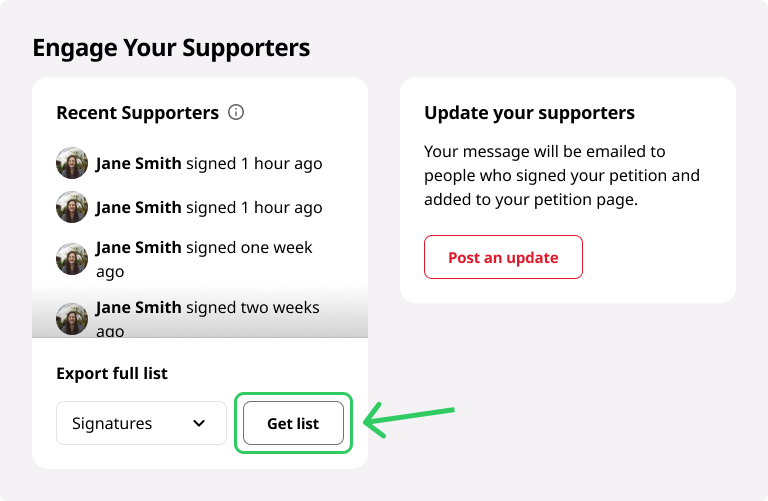The width and height of the screenshot is (768, 501).
Task: Open the avatar of the second listed supporter
Action: tap(72, 207)
